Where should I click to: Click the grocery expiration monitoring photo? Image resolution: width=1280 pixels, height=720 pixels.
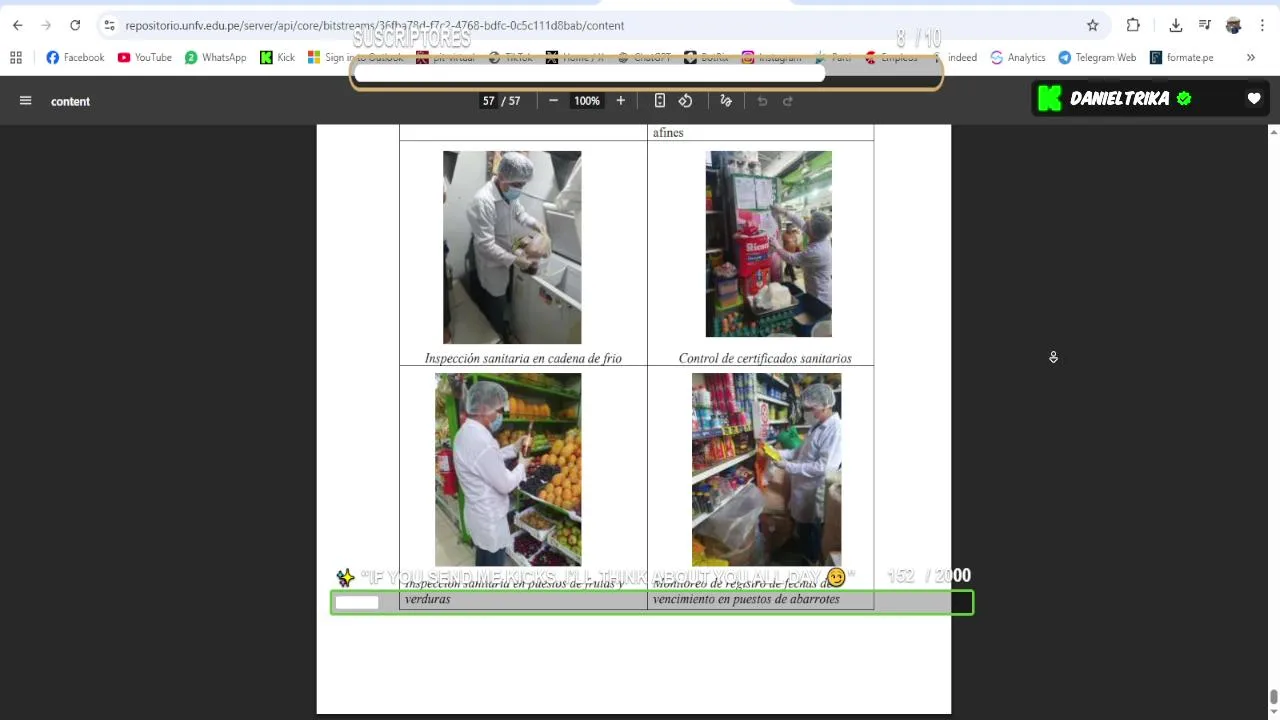tap(766, 469)
